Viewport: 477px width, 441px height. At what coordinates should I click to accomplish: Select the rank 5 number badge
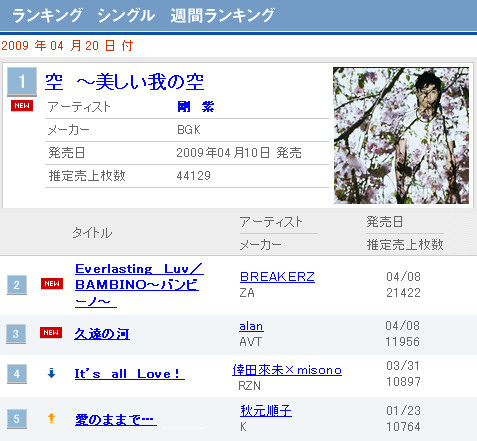coord(17,419)
